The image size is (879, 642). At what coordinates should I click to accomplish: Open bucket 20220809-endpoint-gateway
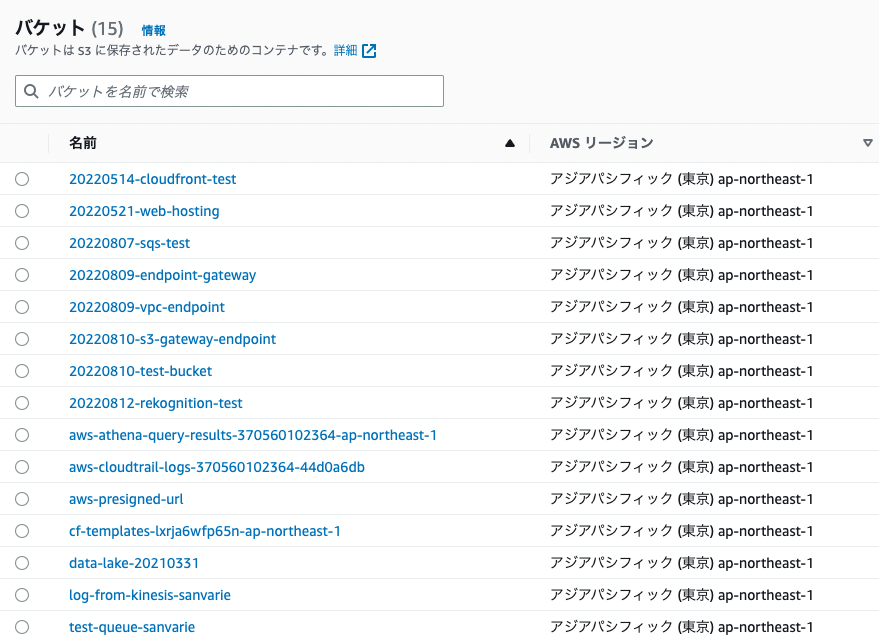163,275
